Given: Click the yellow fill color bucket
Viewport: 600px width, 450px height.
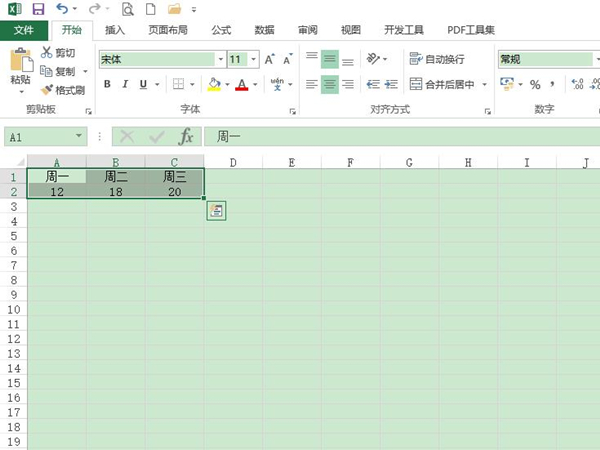Looking at the screenshot, I should click(213, 84).
